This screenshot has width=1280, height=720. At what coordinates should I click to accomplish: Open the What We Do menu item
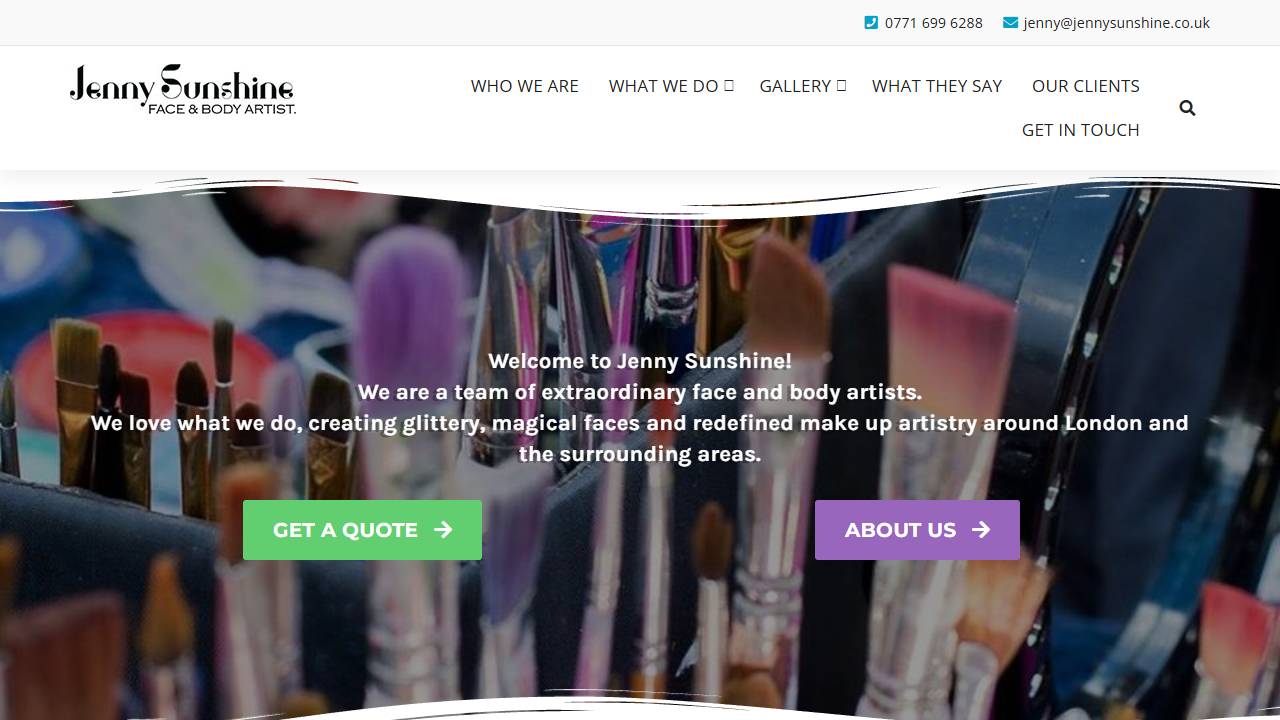click(x=664, y=86)
